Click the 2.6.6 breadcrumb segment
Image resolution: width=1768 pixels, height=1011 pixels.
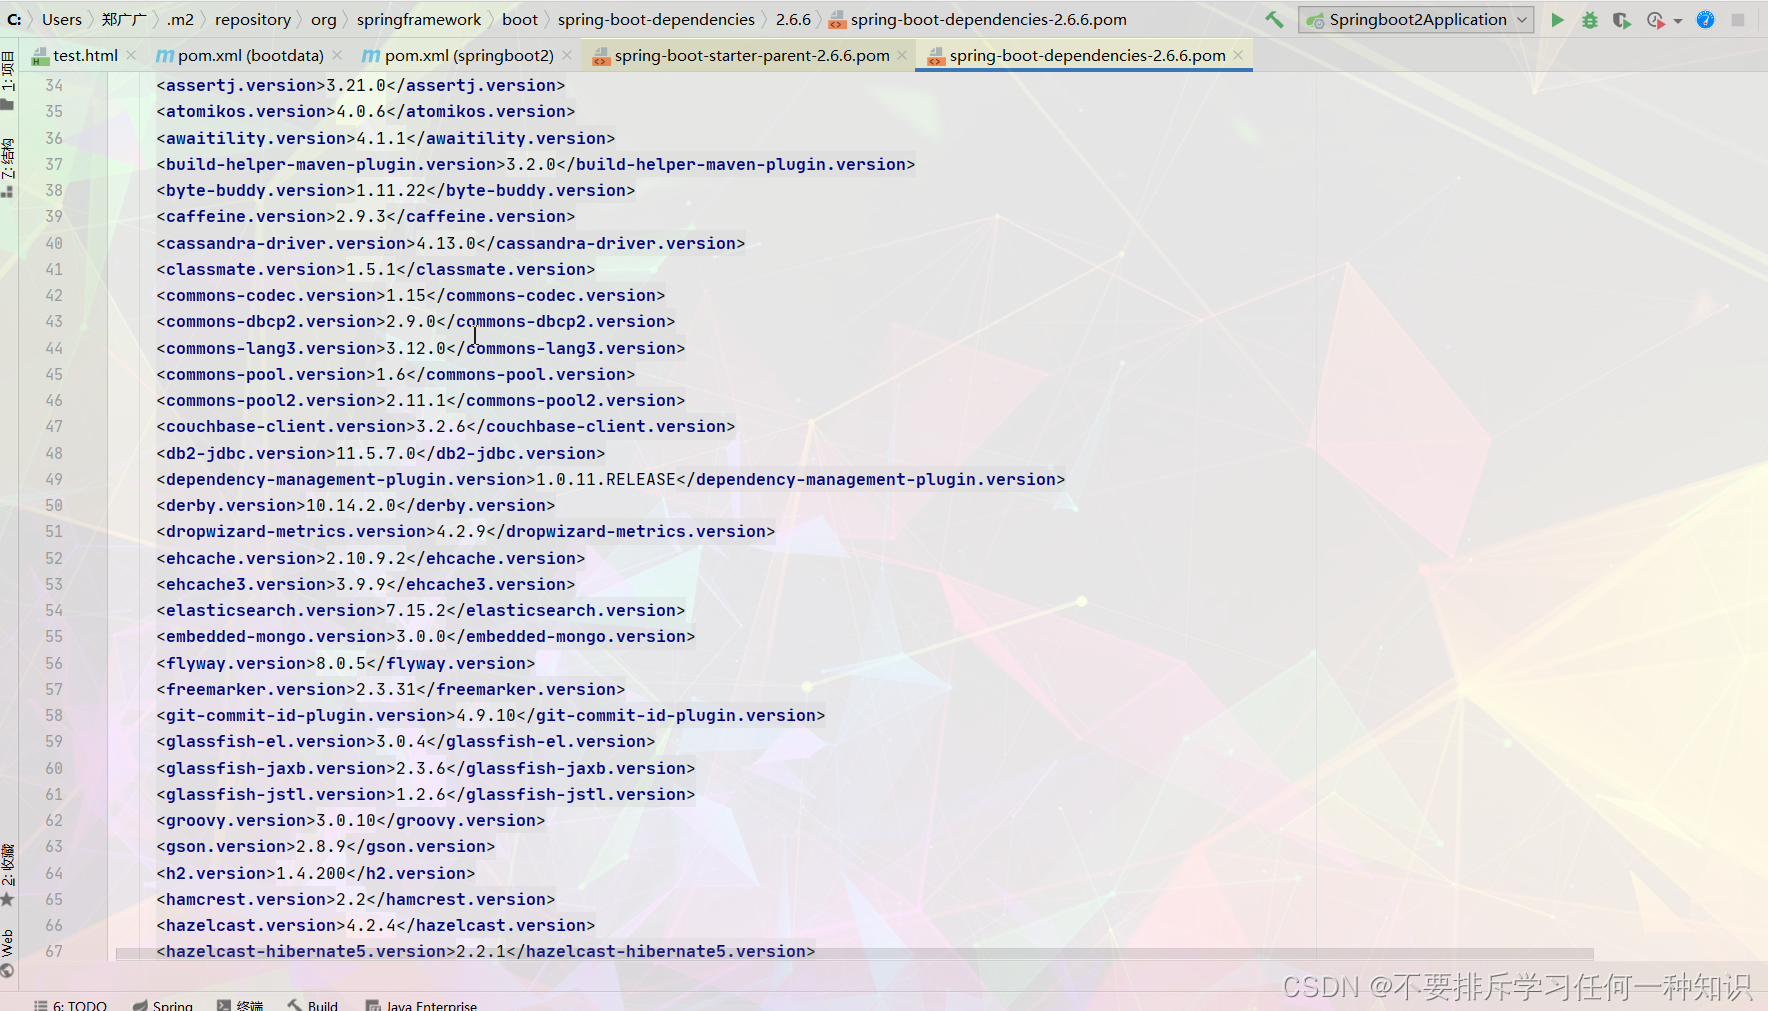(x=793, y=19)
